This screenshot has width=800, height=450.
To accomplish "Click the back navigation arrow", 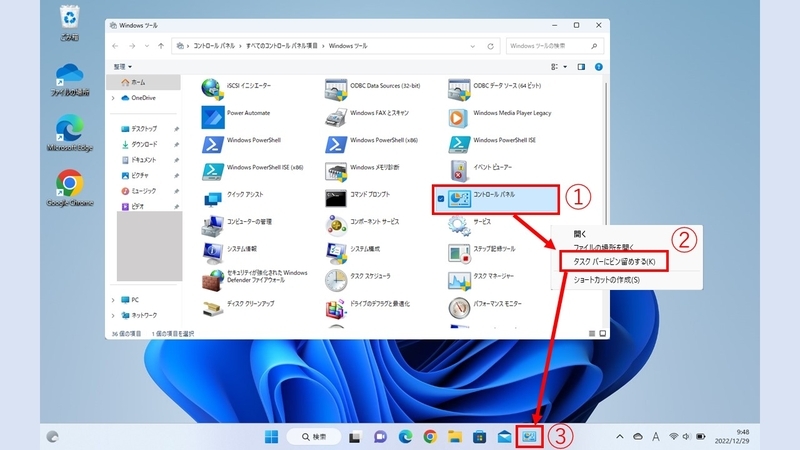I will (115, 46).
